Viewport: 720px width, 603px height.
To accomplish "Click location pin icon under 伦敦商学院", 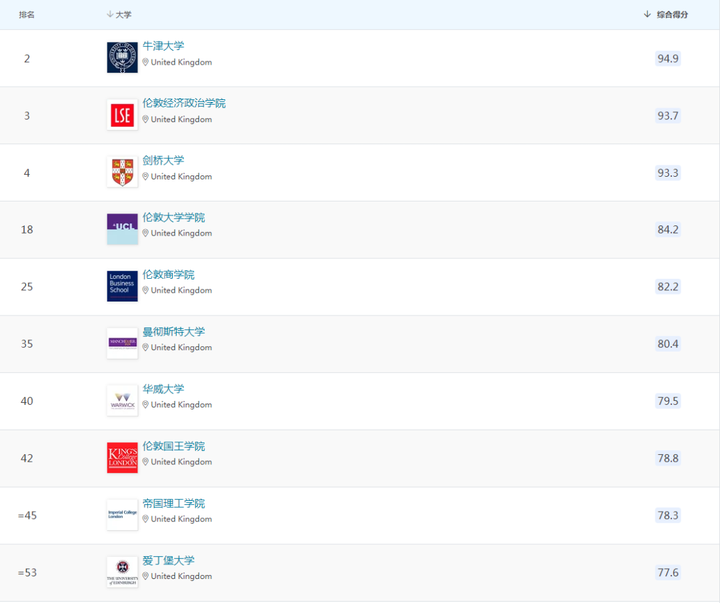I will tap(146, 290).
